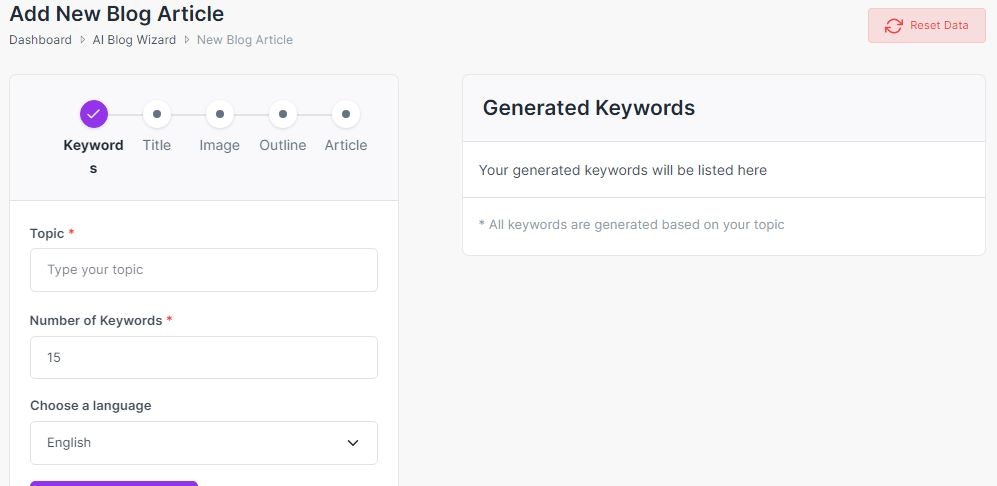
Task: Click the breadcrumb arrow after Dashboard
Action: pos(82,40)
